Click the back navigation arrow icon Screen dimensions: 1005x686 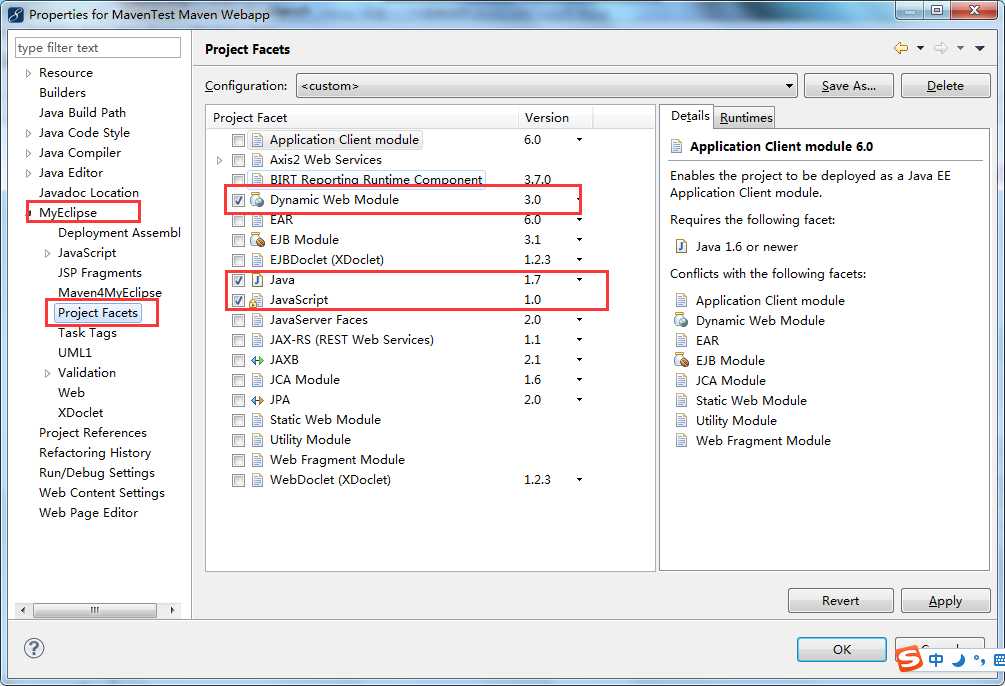[901, 48]
